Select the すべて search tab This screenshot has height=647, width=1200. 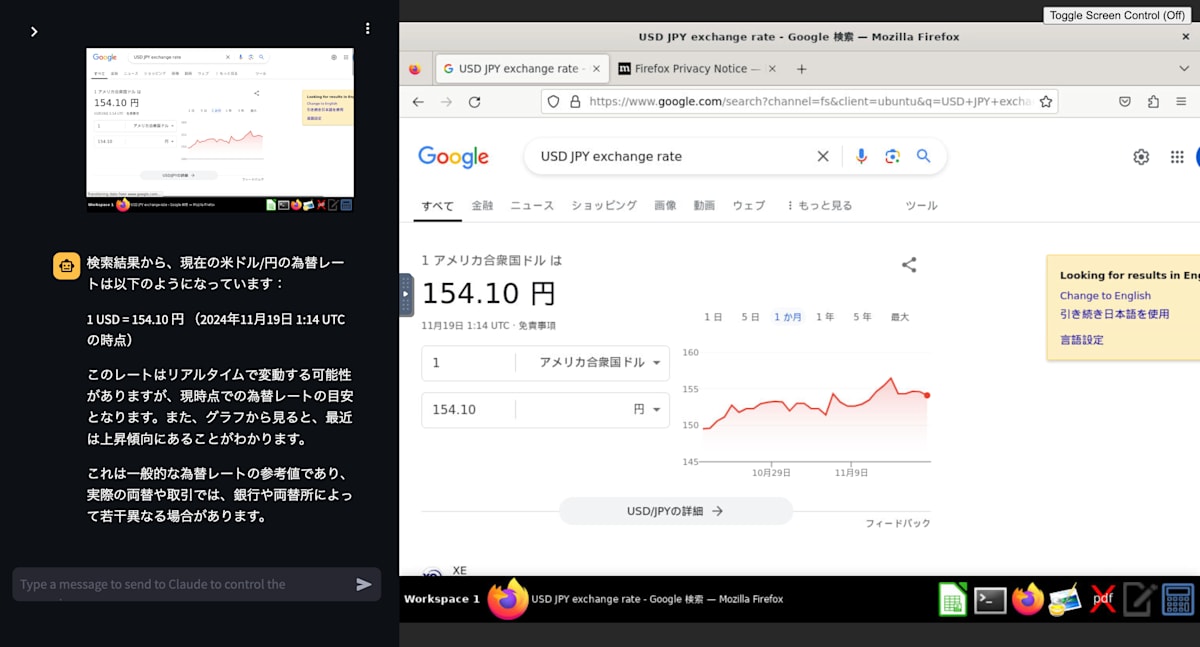[437, 206]
